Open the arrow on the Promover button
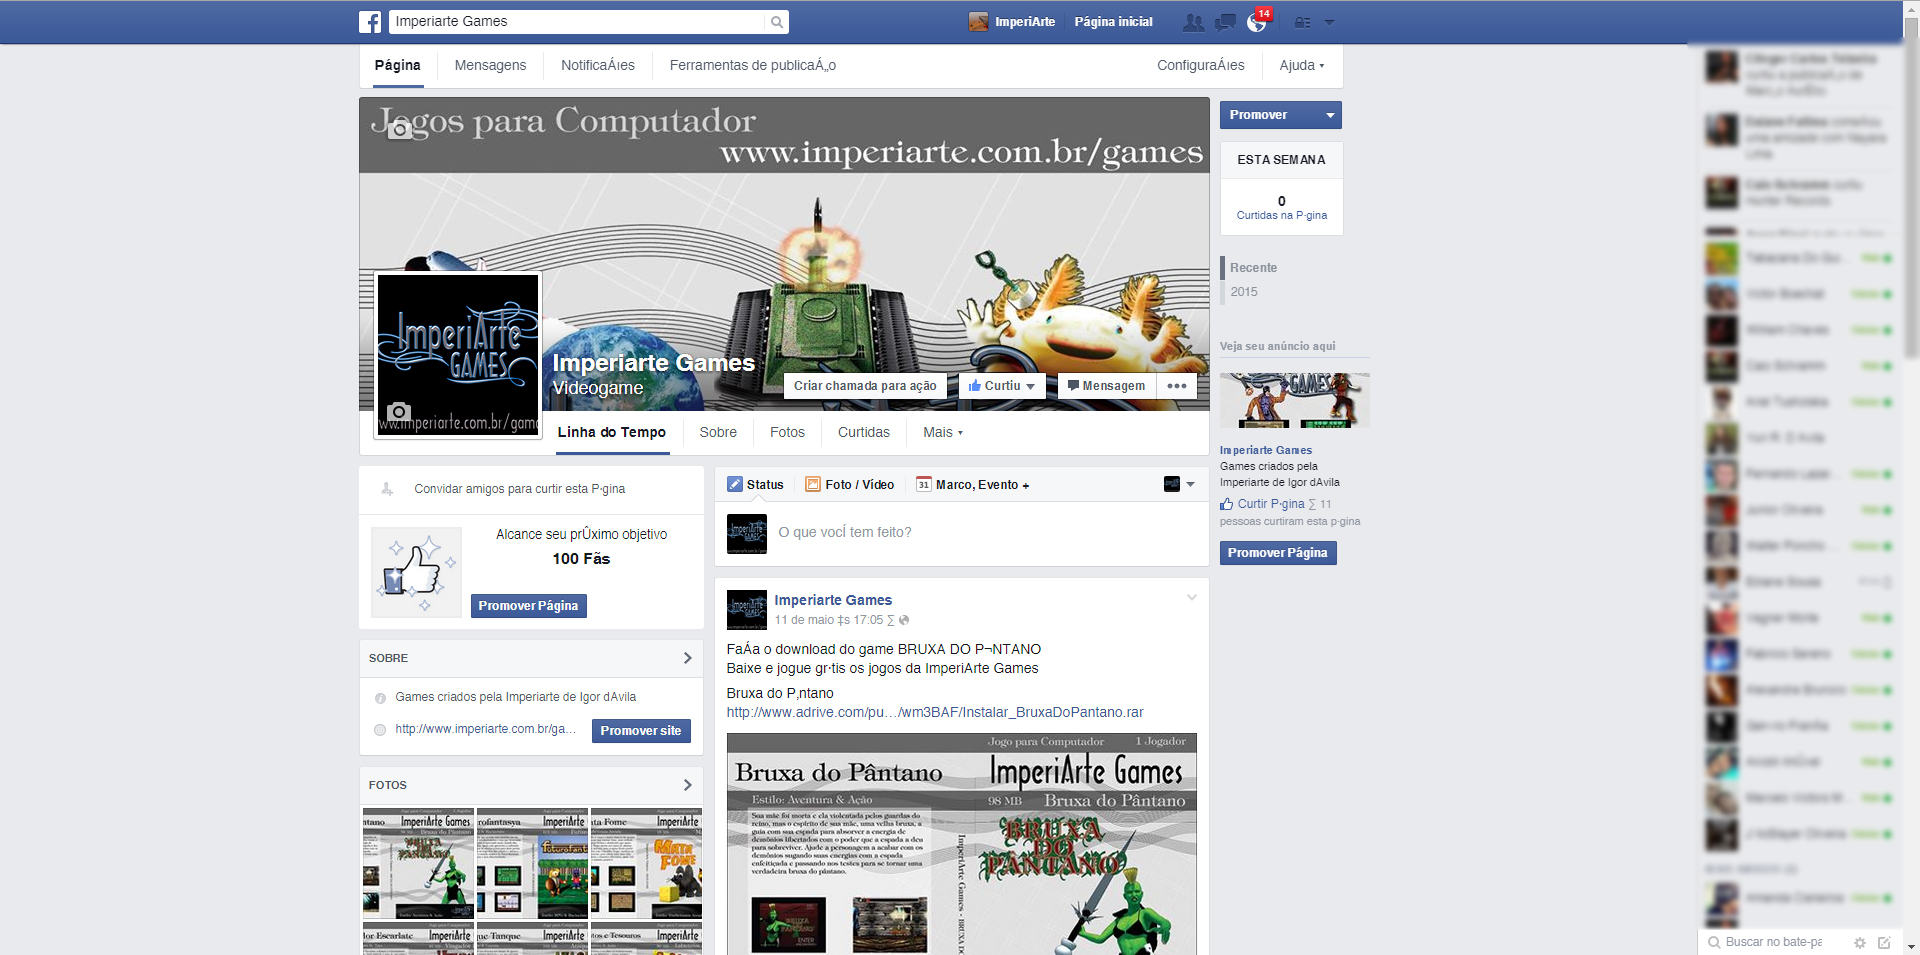 coord(1330,115)
